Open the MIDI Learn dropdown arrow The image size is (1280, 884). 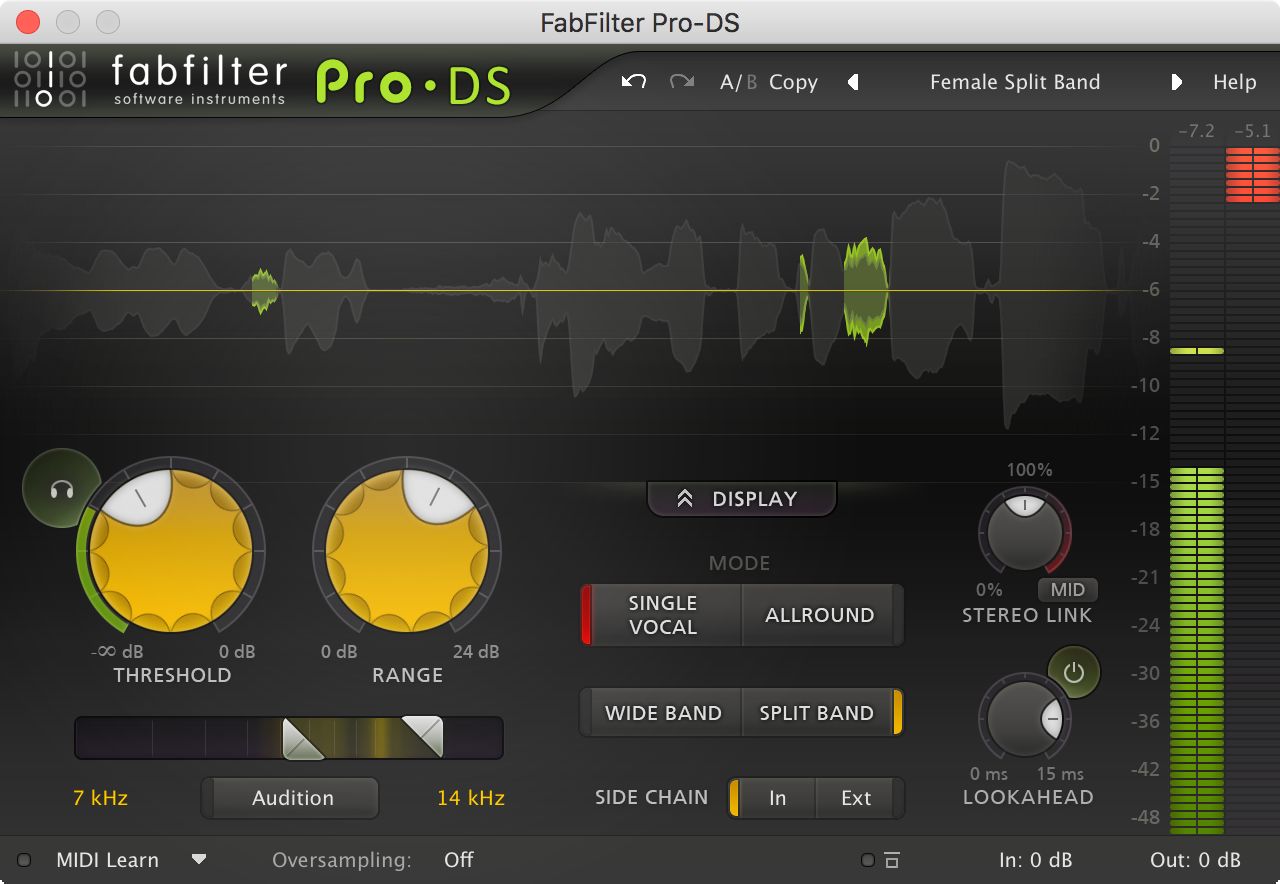[x=199, y=859]
